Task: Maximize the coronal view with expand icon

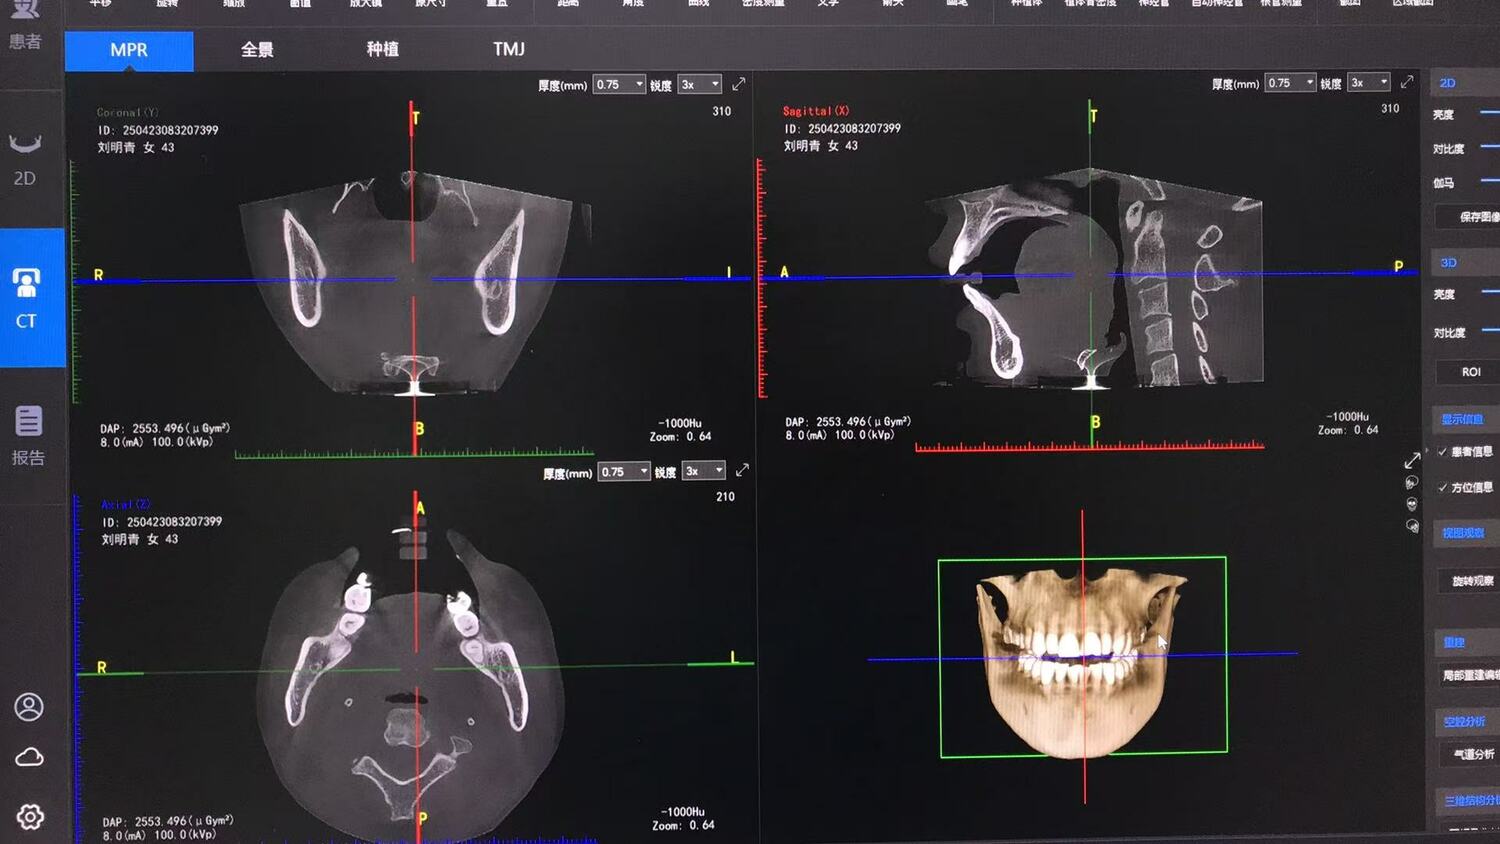Action: [x=739, y=84]
